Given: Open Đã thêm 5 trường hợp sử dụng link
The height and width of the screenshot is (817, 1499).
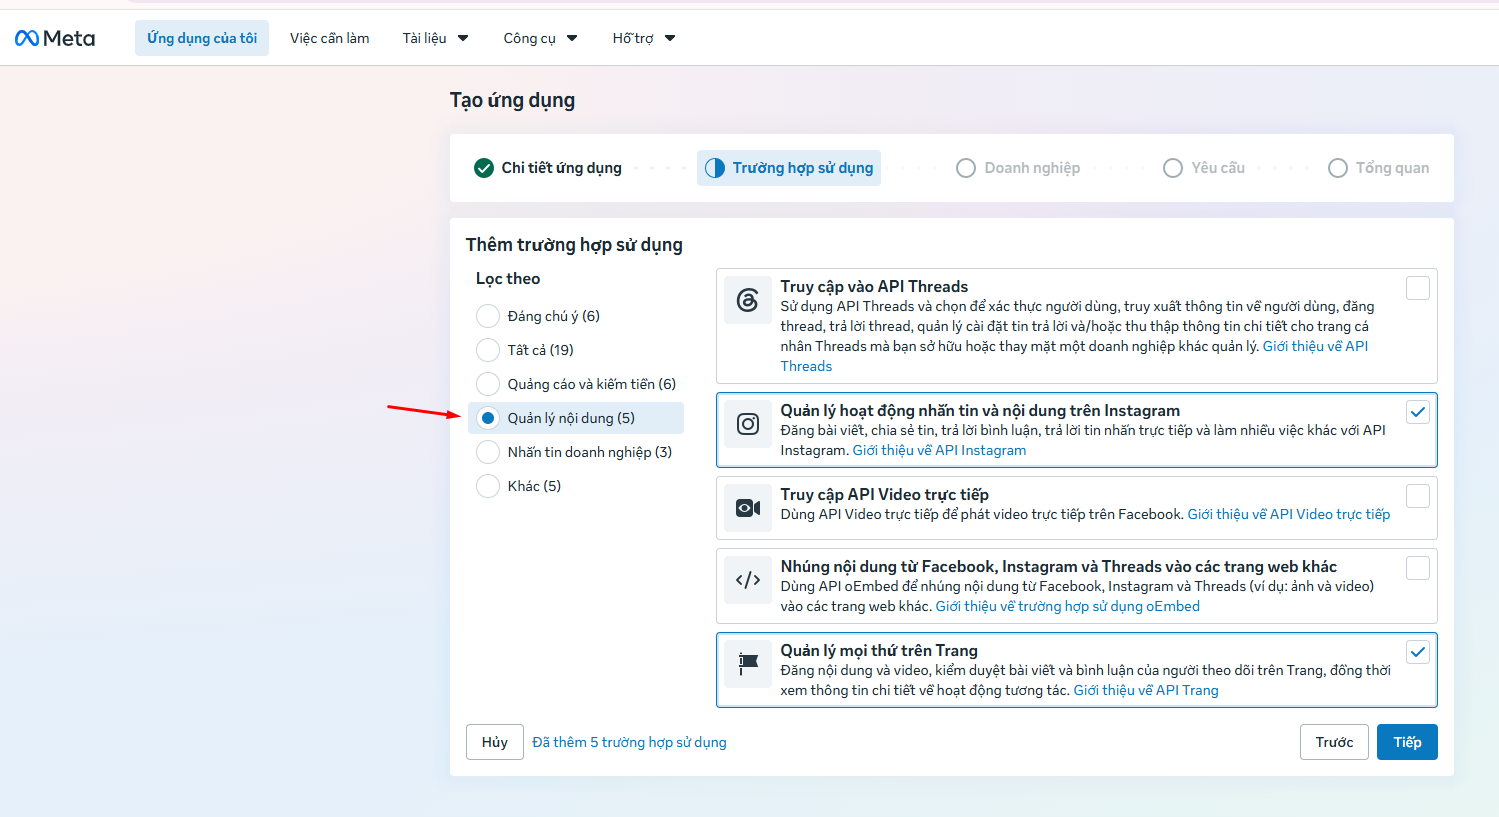Looking at the screenshot, I should [x=629, y=742].
